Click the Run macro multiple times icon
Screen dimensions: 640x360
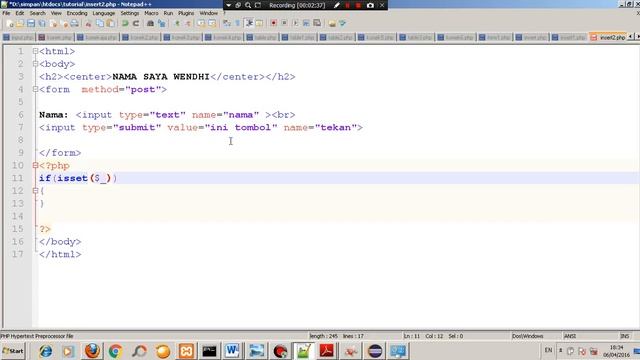tap(306, 23)
